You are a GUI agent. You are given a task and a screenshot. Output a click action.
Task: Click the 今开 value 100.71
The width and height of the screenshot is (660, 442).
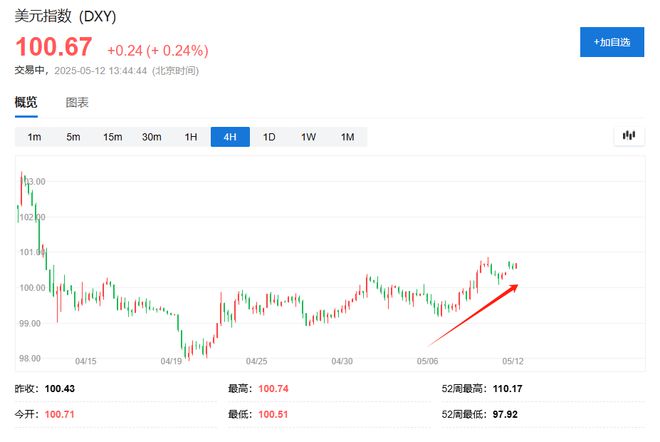pos(59,414)
